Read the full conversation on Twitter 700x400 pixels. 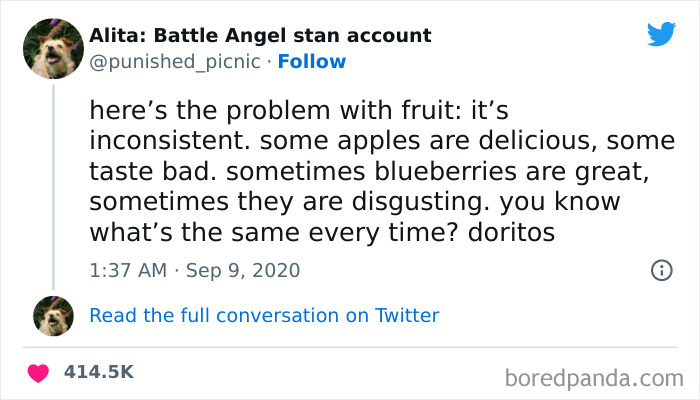(x=264, y=315)
